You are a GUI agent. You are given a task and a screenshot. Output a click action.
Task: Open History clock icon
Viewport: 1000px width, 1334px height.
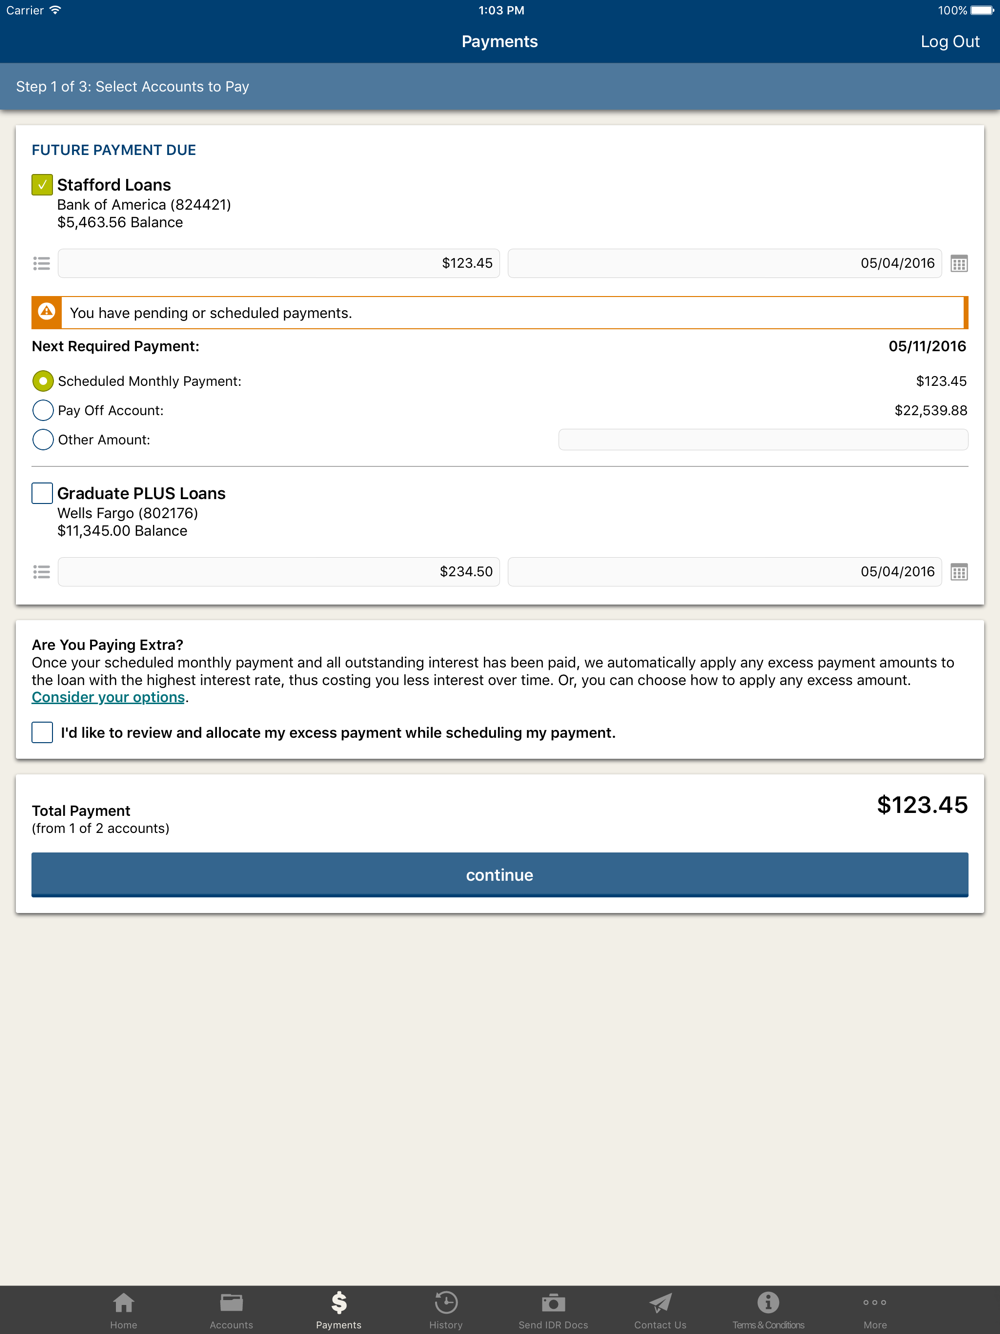pyautogui.click(x=446, y=1303)
